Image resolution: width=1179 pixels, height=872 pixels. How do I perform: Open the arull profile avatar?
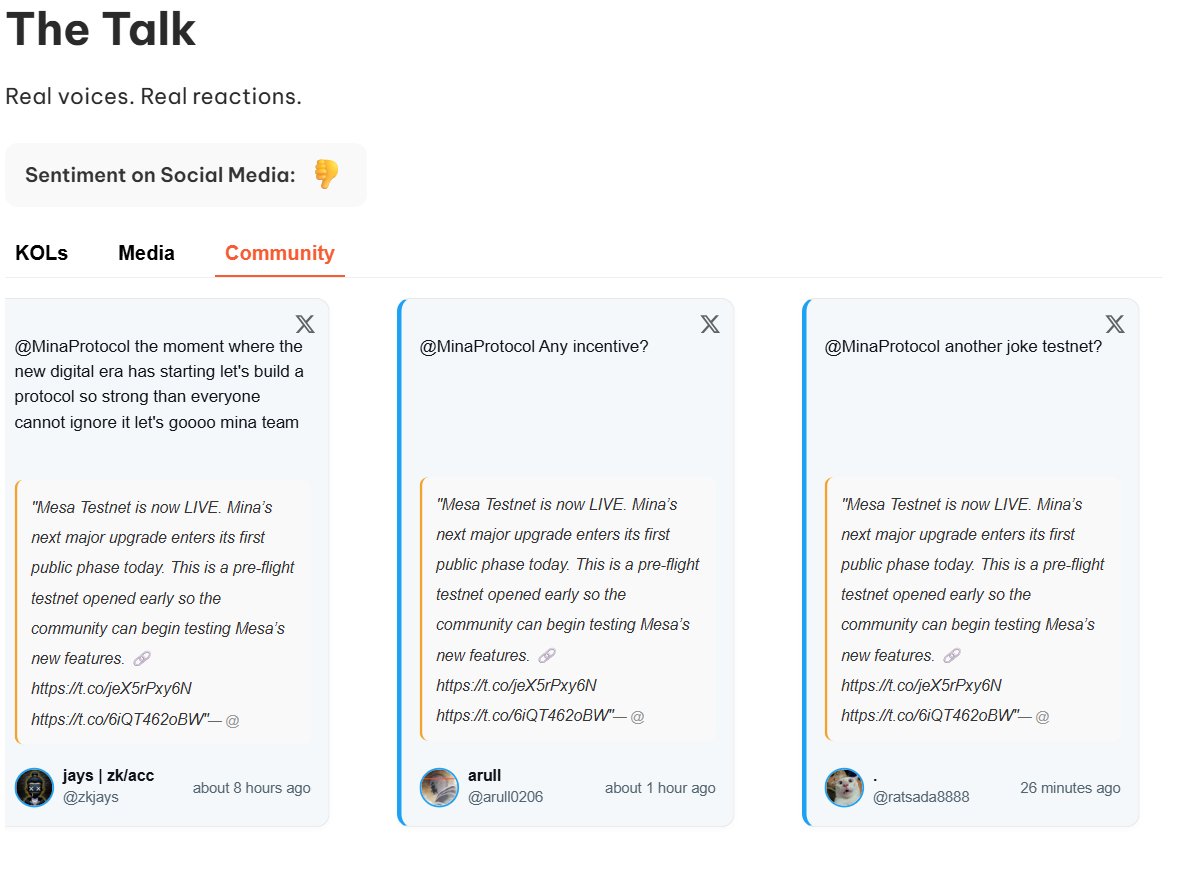click(439, 787)
